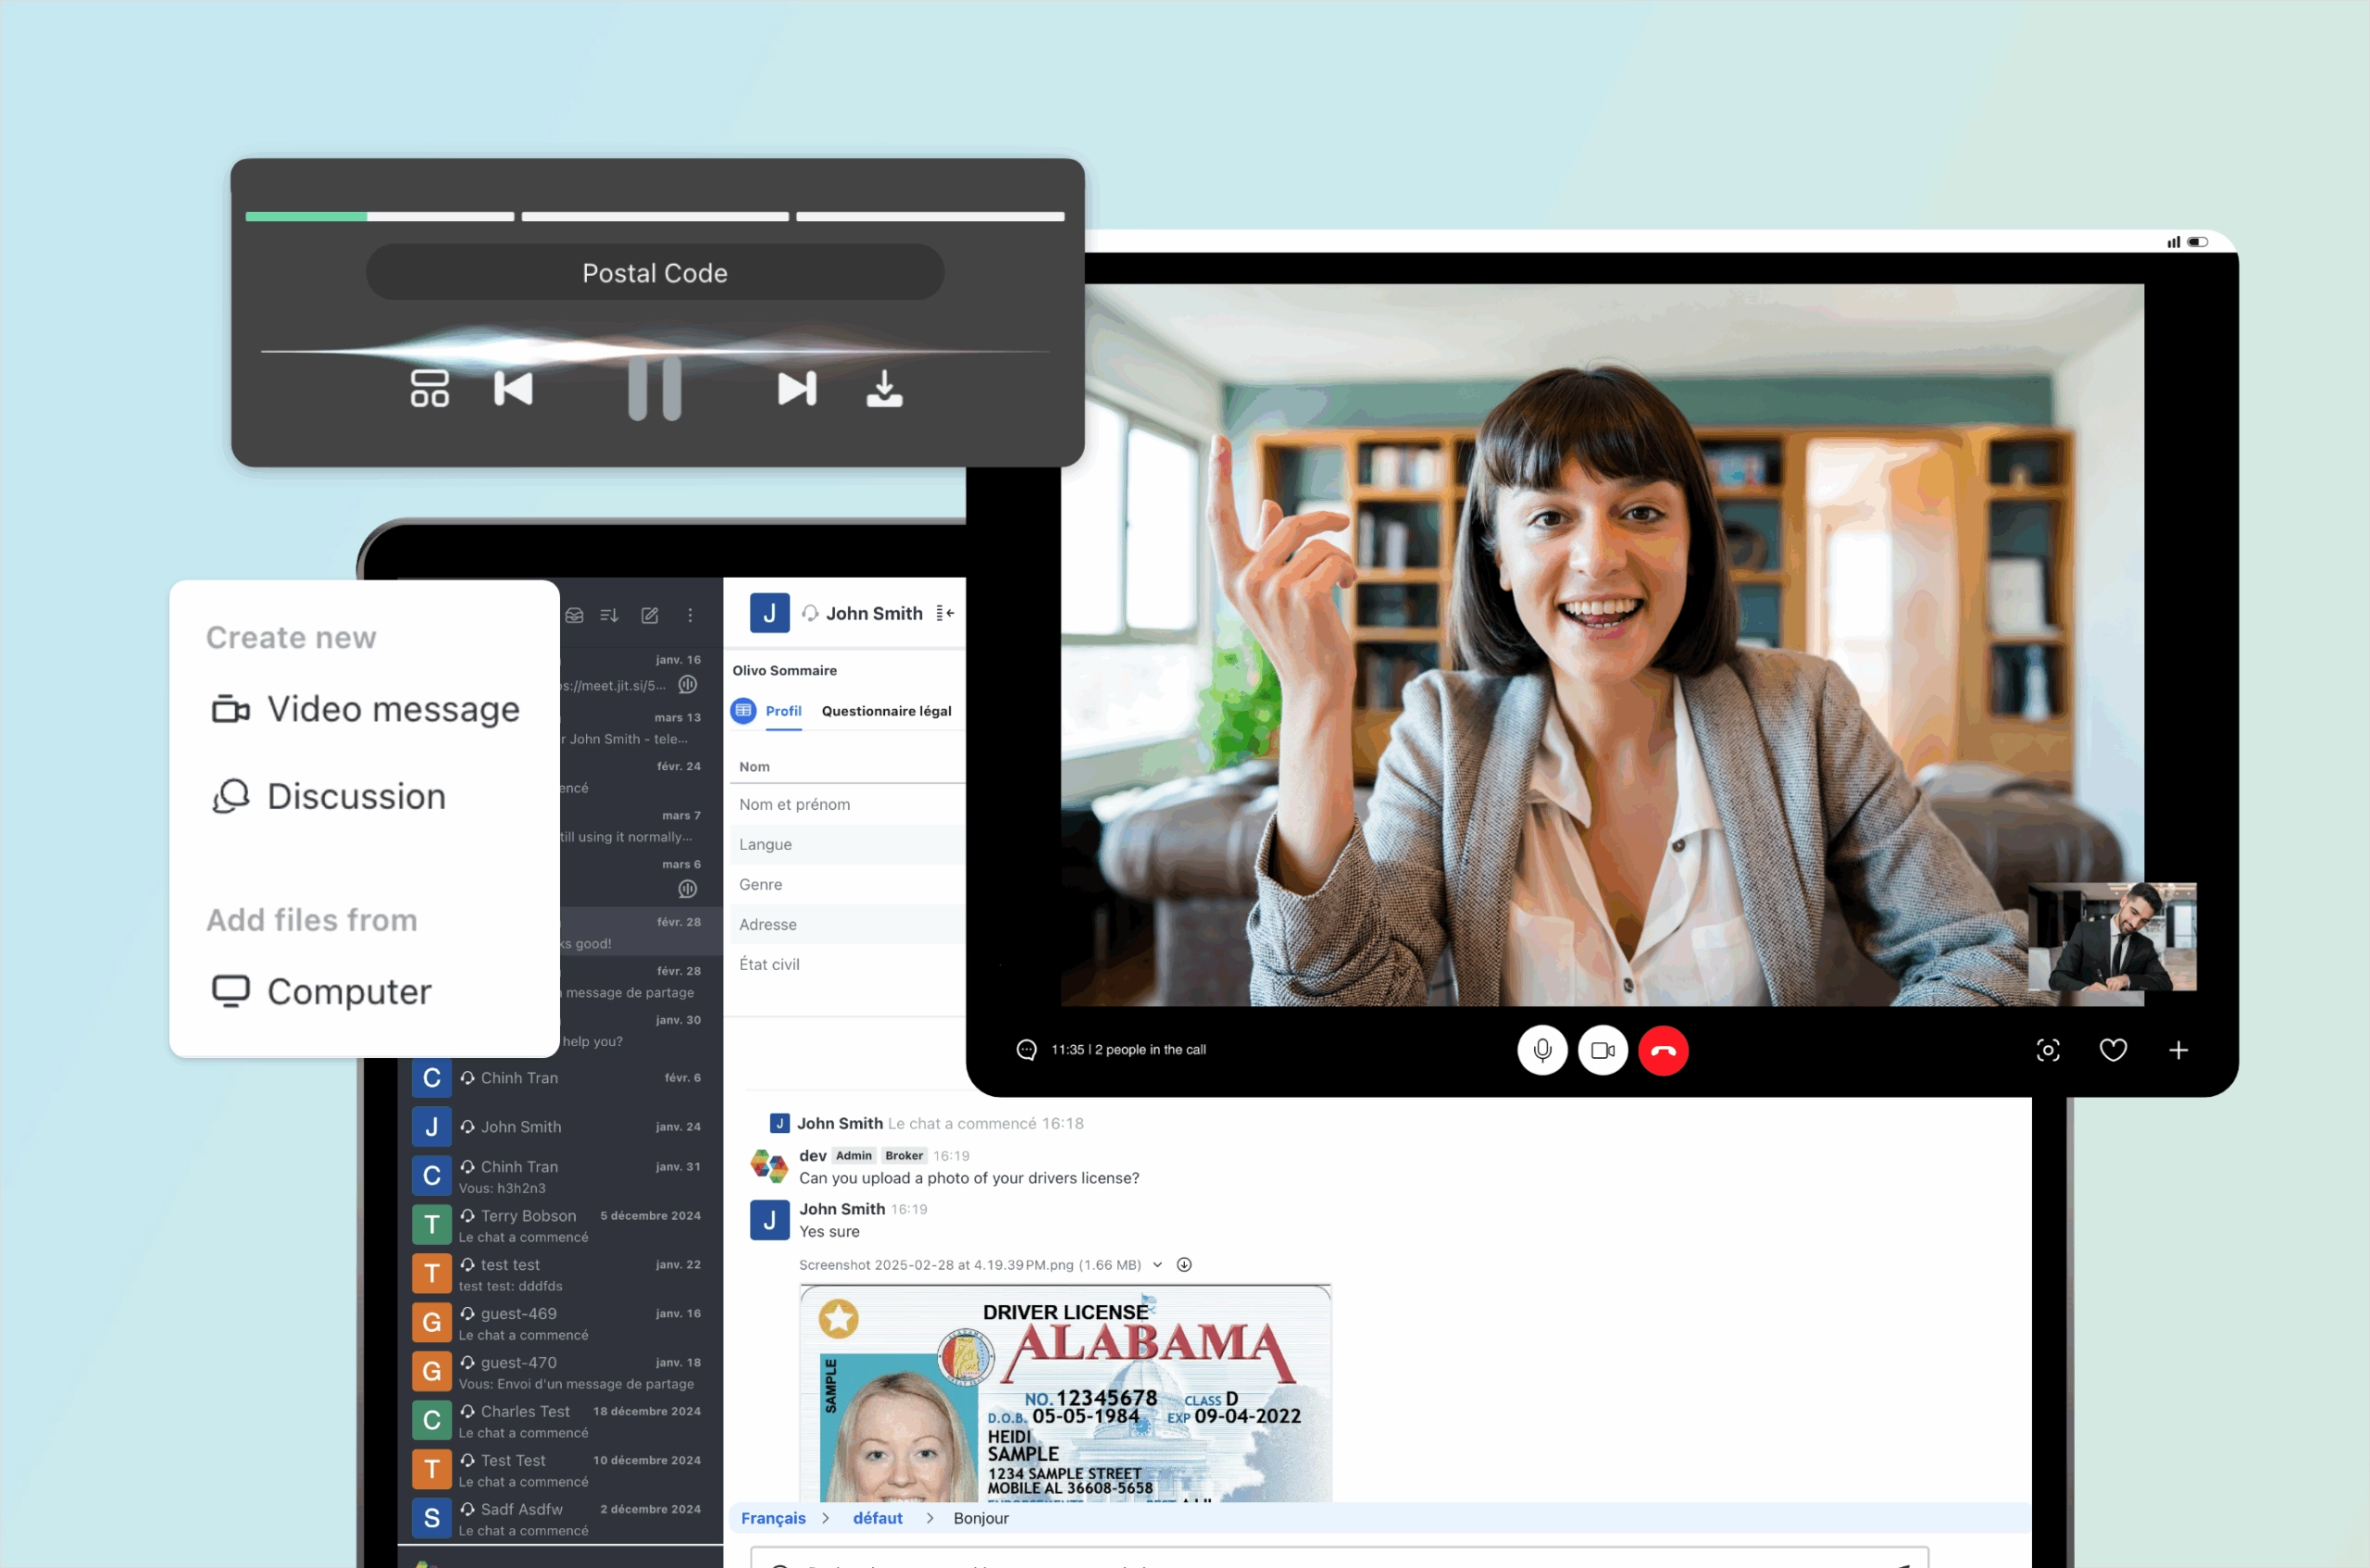End the call with the red hang-up button
Image resolution: width=2370 pixels, height=1568 pixels.
point(1663,1051)
